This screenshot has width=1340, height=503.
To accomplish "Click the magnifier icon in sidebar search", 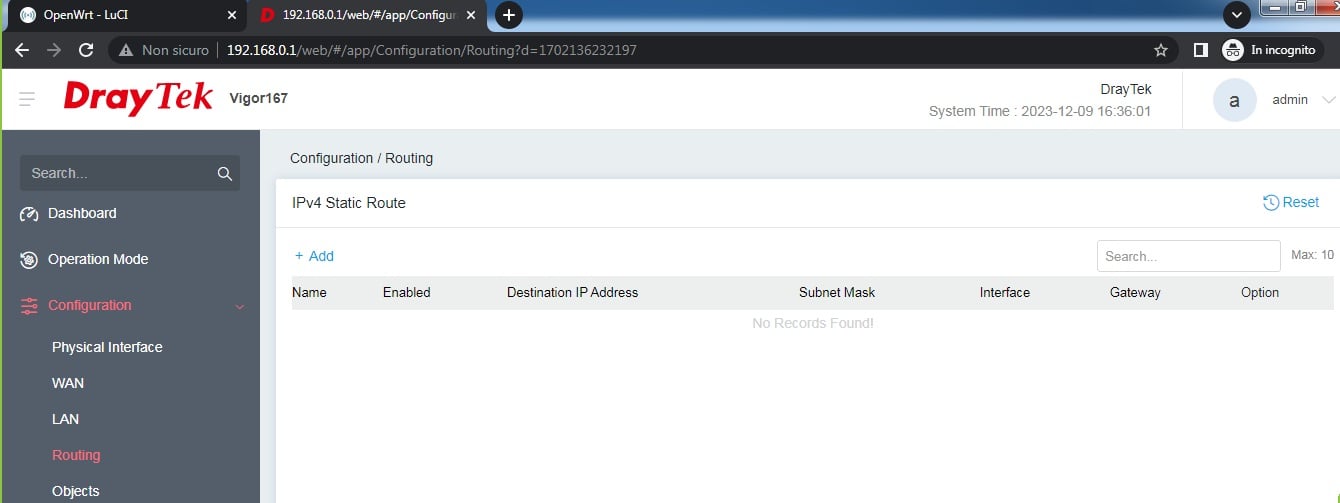I will tap(224, 174).
